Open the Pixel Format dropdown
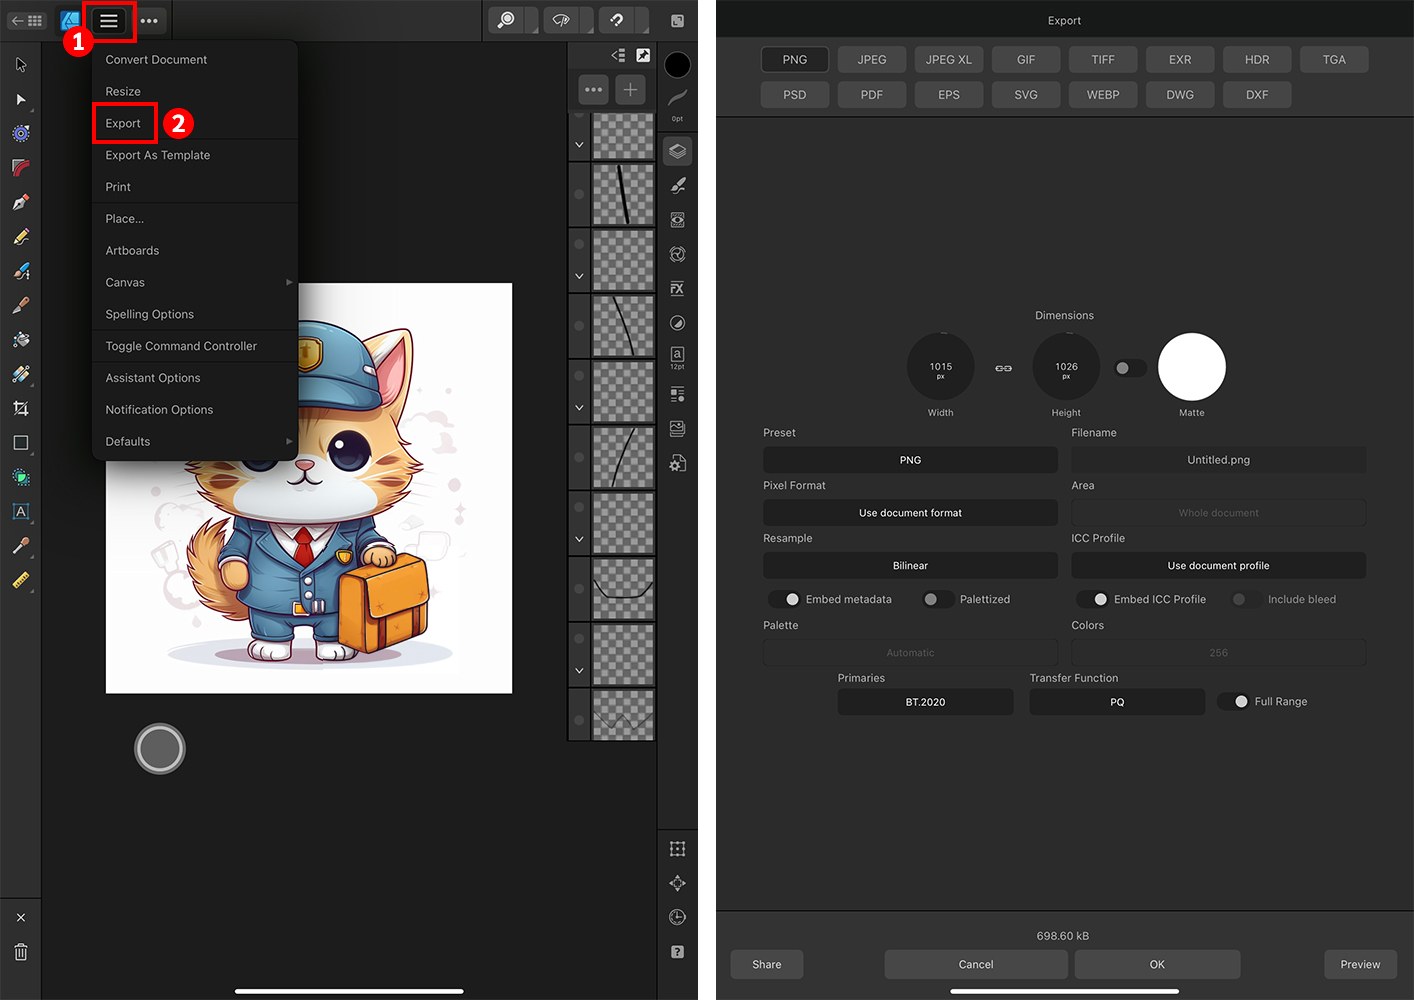Viewport: 1414px width, 1000px height. click(910, 513)
